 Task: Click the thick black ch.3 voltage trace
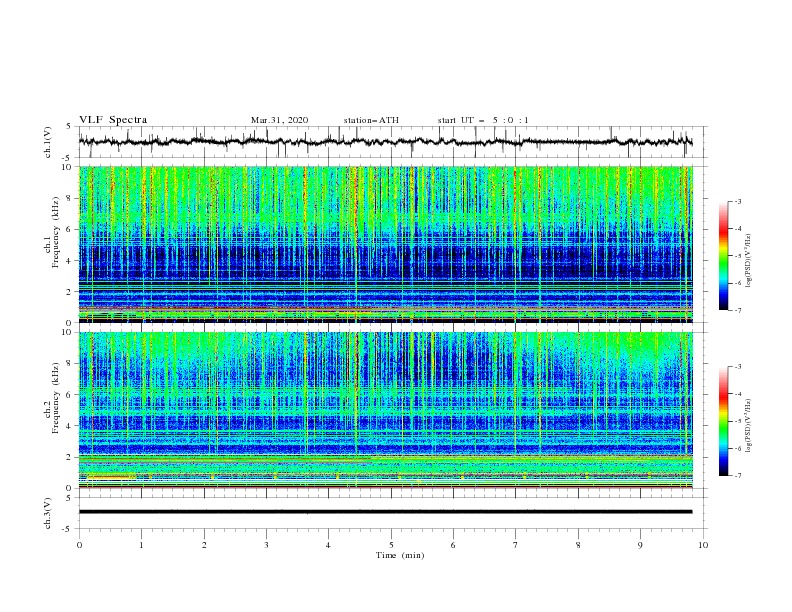pos(385,512)
